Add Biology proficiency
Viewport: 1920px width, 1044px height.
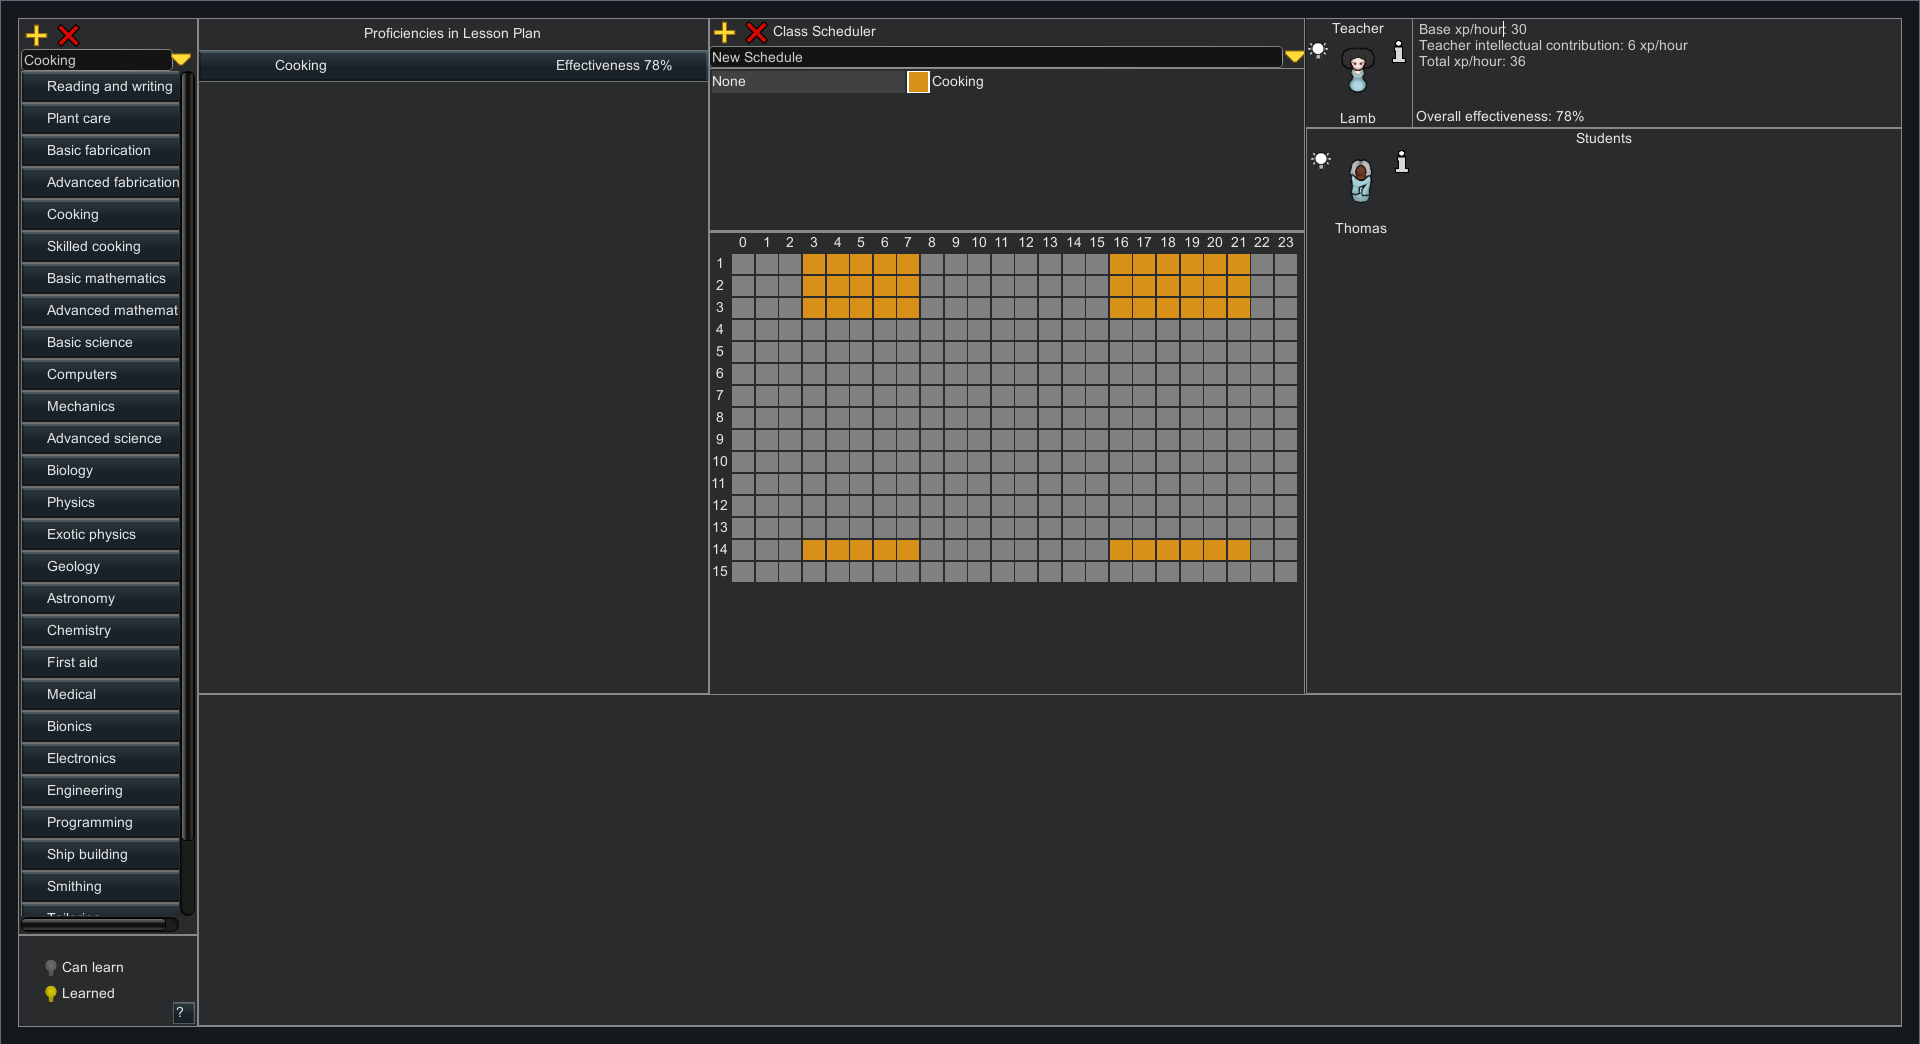click(101, 471)
